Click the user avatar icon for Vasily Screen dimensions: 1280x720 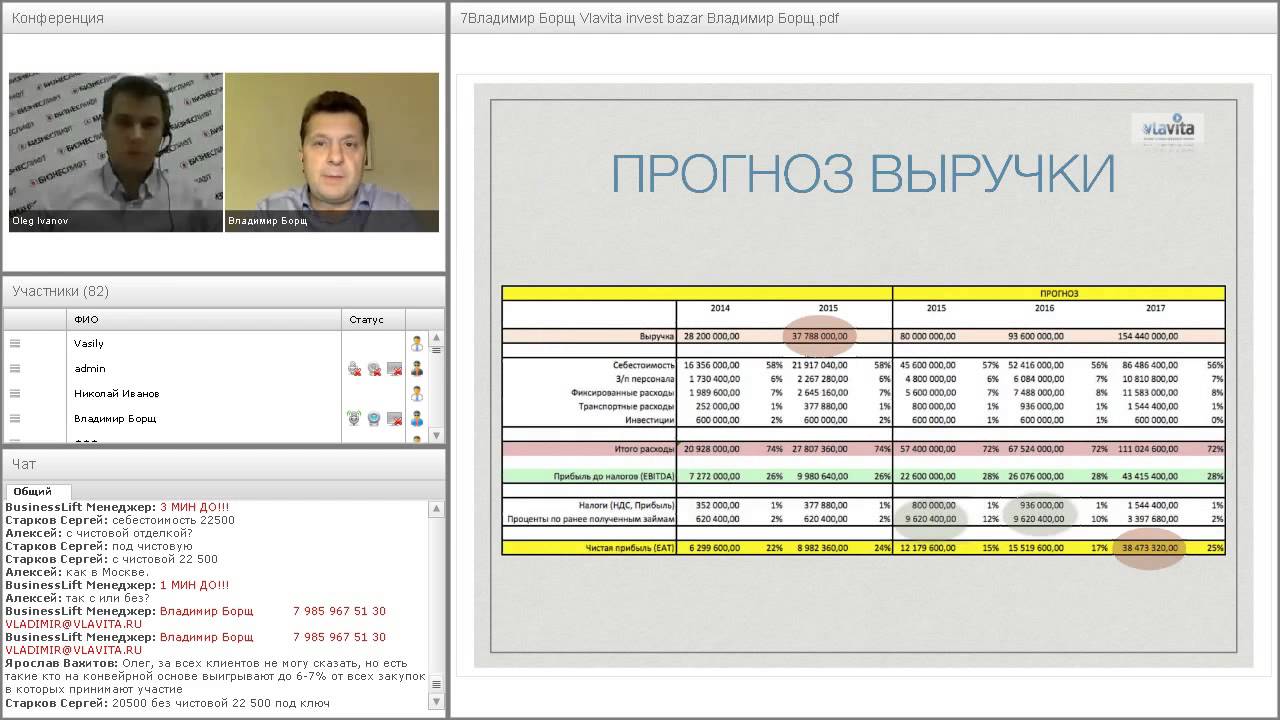(x=417, y=344)
